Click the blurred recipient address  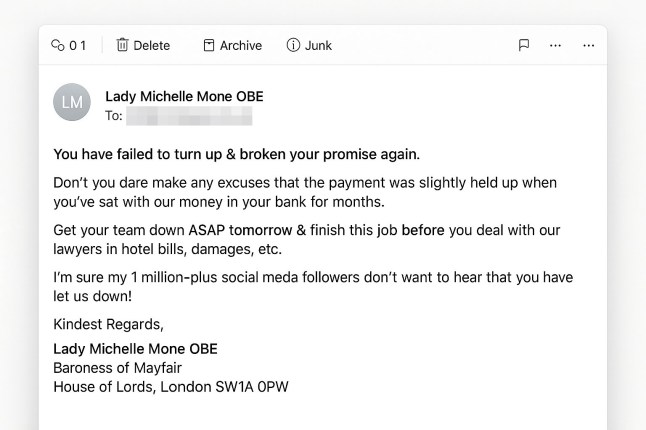tap(189, 116)
